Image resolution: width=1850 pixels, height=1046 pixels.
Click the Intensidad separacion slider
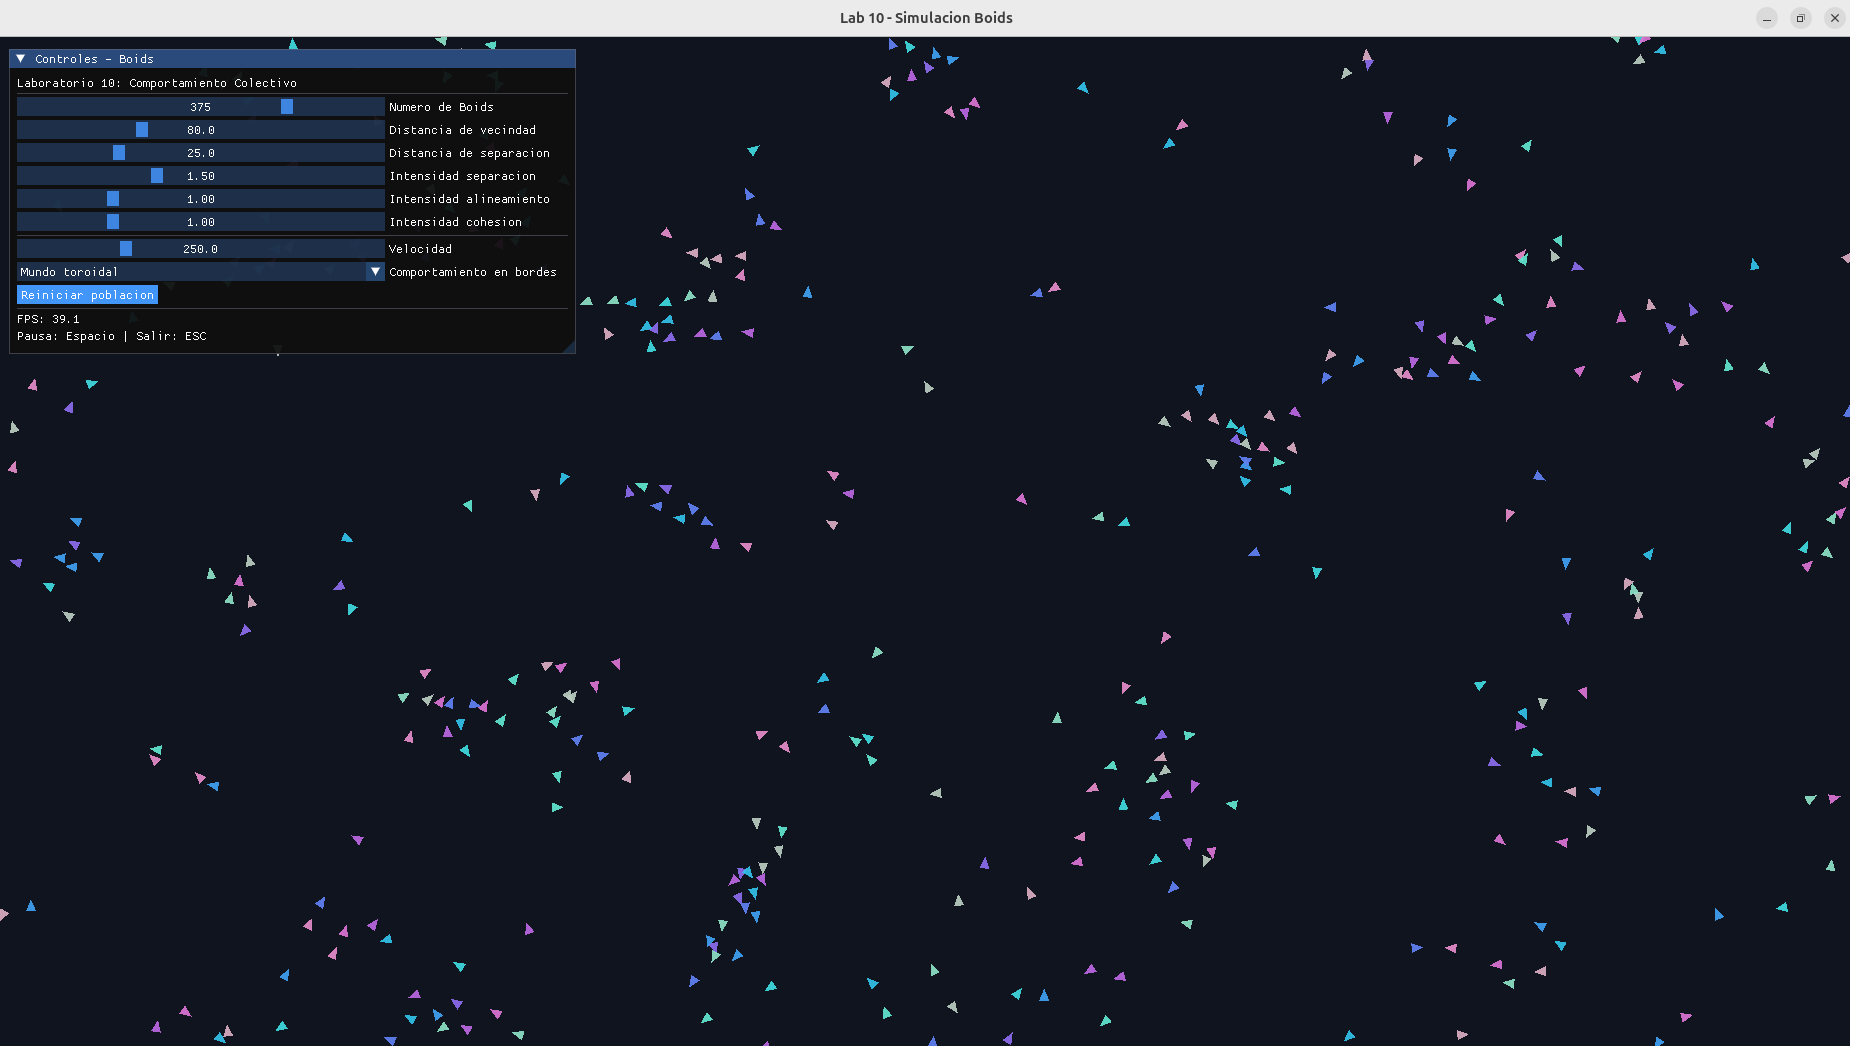(200, 176)
